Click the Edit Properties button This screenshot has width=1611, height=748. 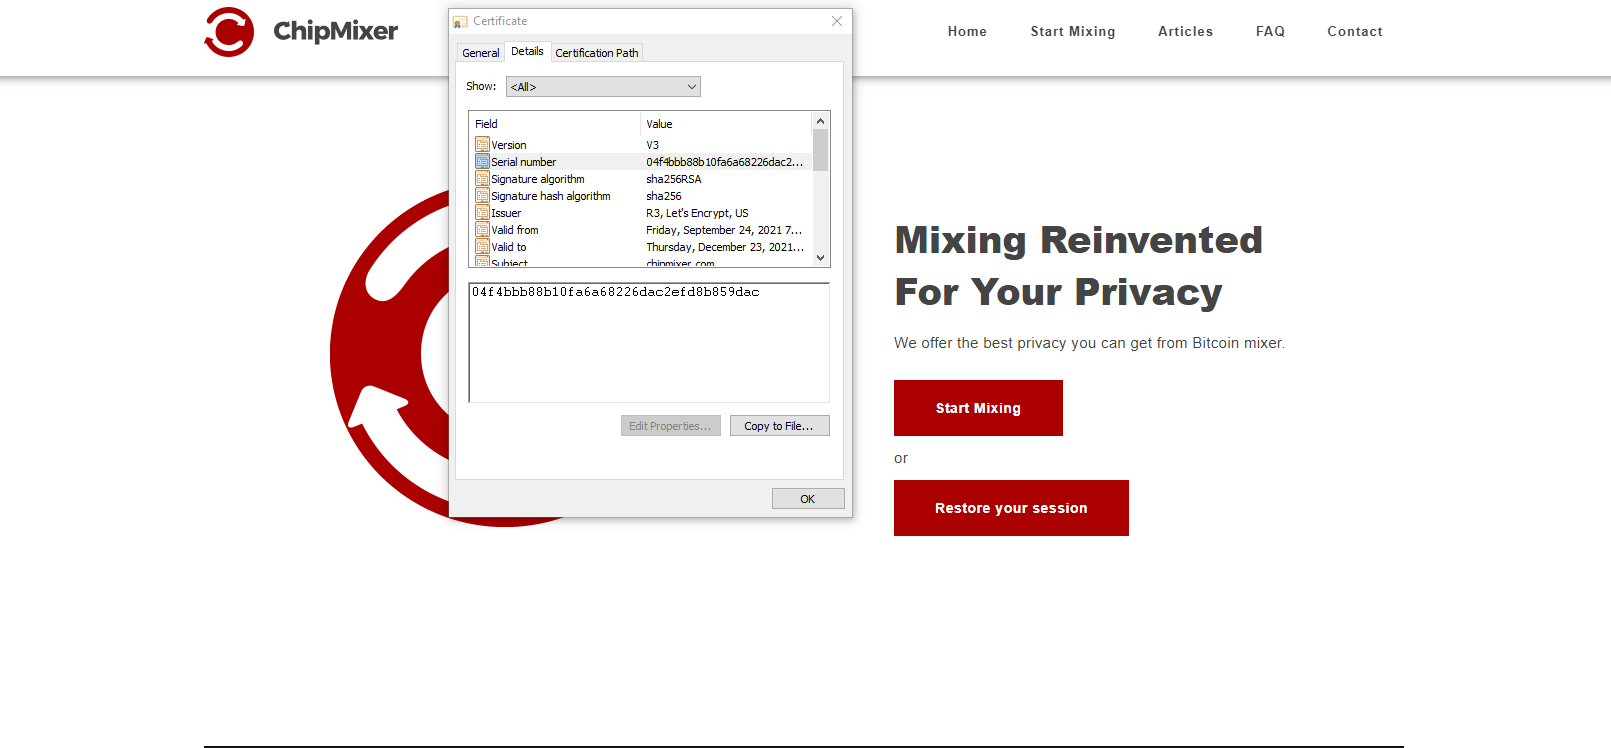click(670, 426)
